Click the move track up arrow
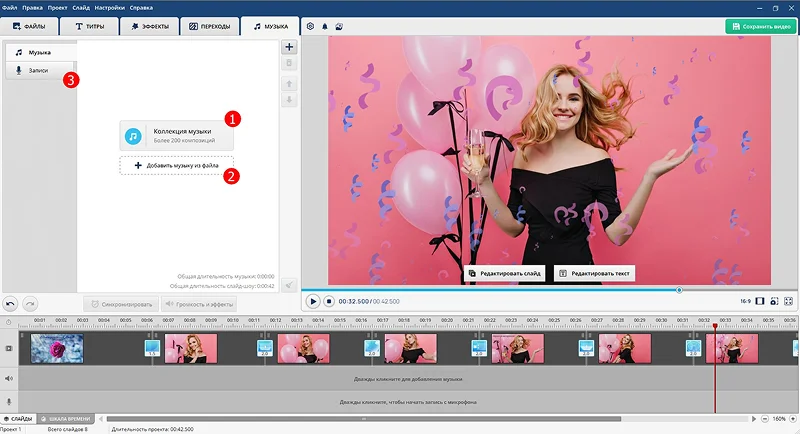800x434 pixels. [x=289, y=84]
